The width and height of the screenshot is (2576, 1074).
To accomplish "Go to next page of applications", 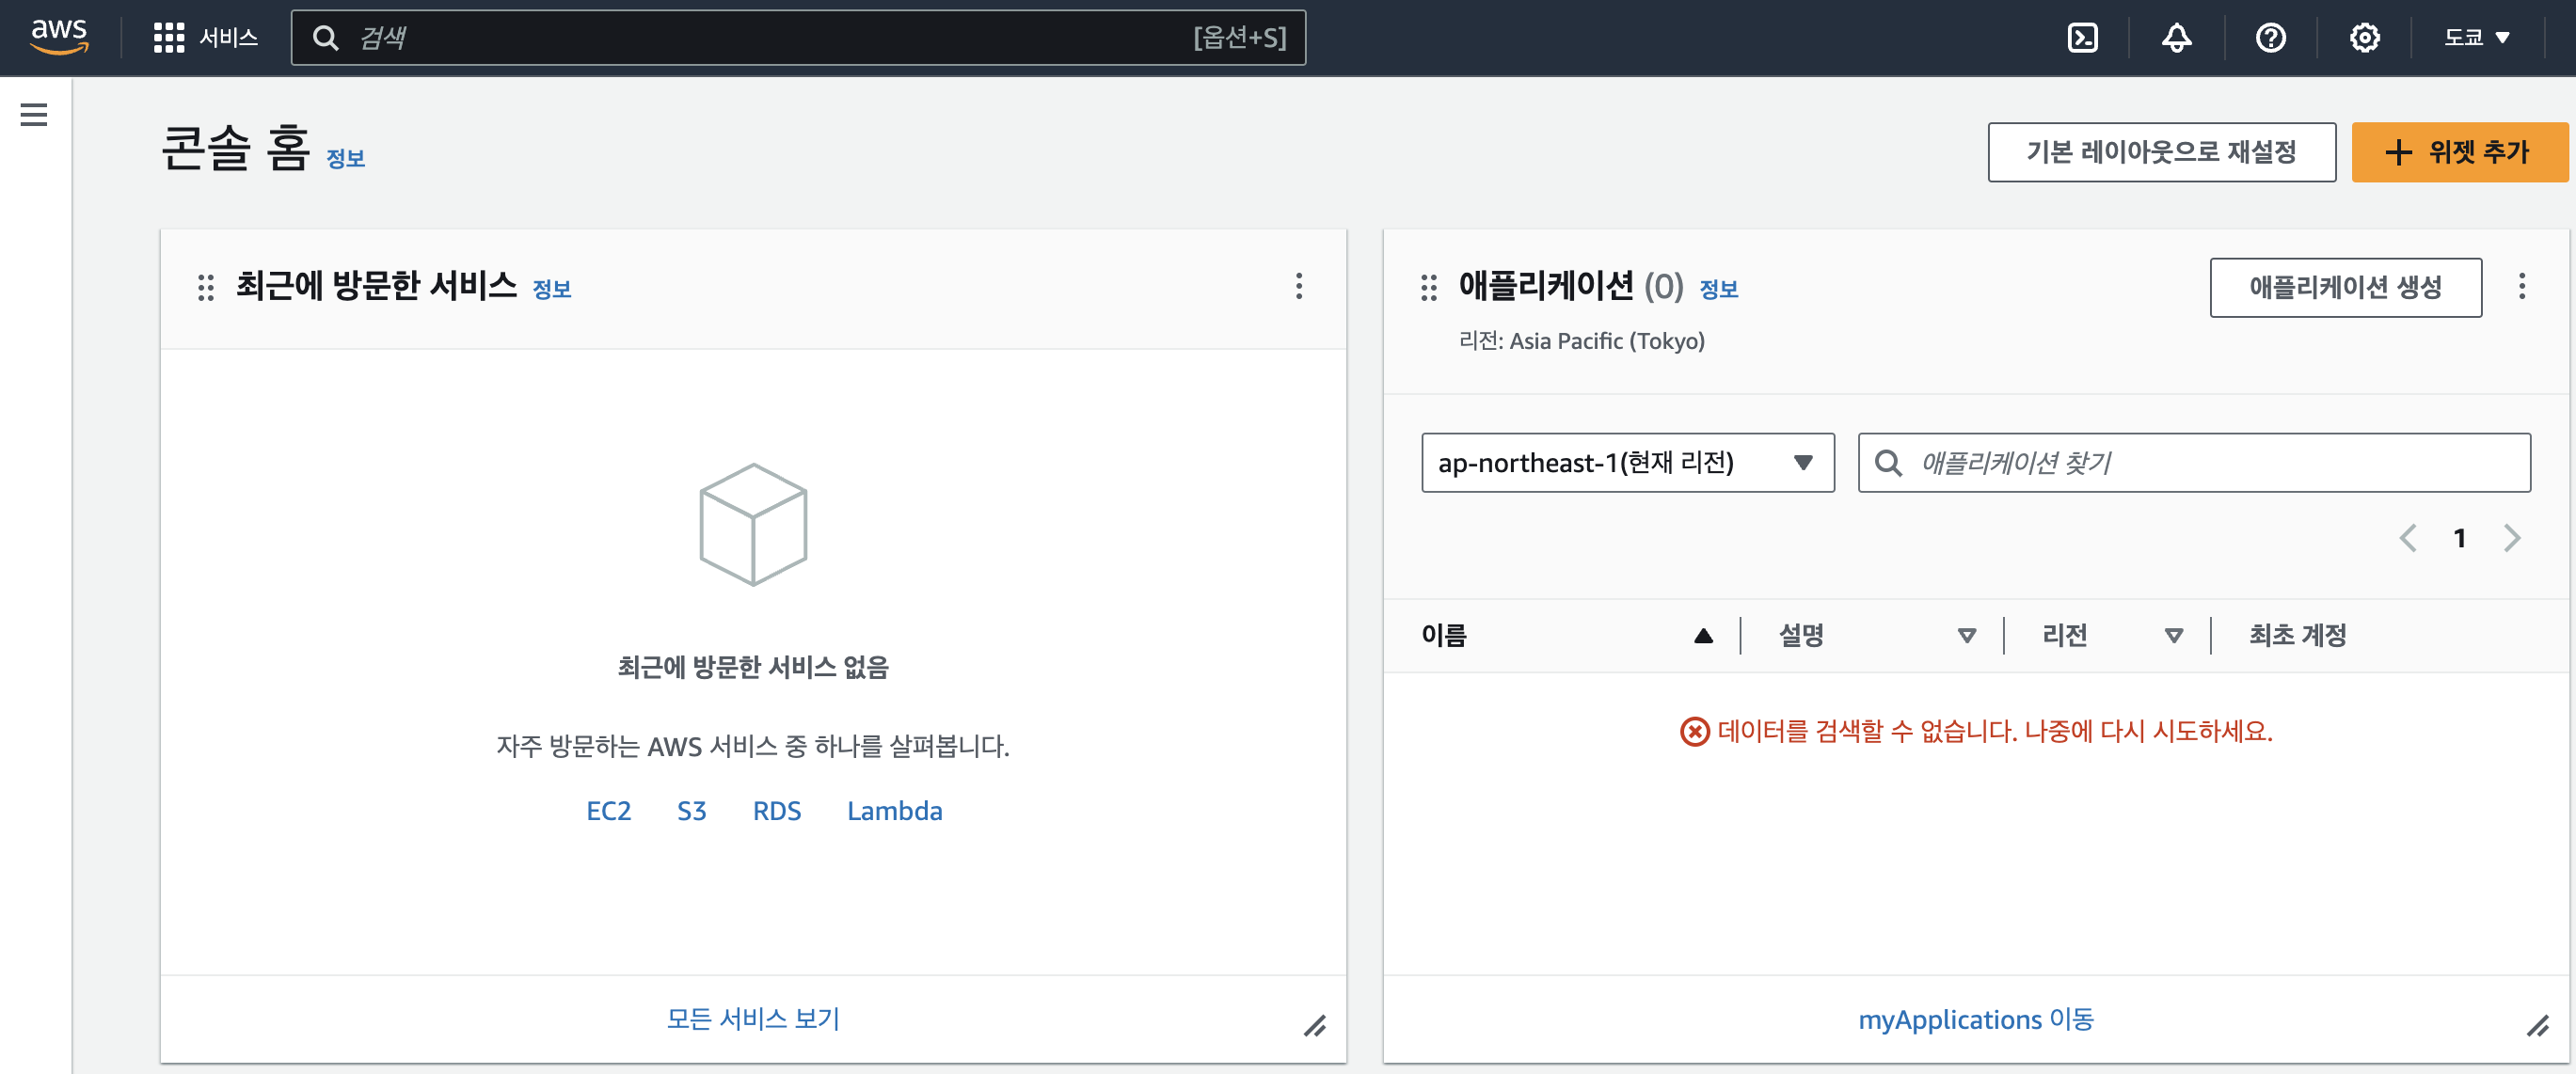I will pyautogui.click(x=2511, y=539).
